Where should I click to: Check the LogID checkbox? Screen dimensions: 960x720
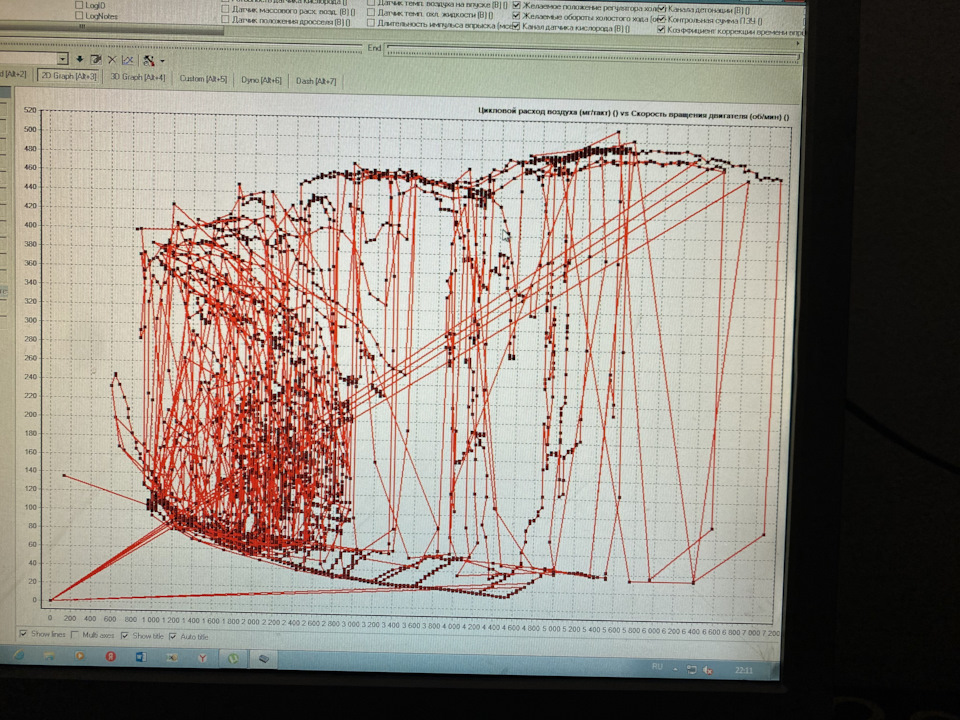(x=78, y=5)
